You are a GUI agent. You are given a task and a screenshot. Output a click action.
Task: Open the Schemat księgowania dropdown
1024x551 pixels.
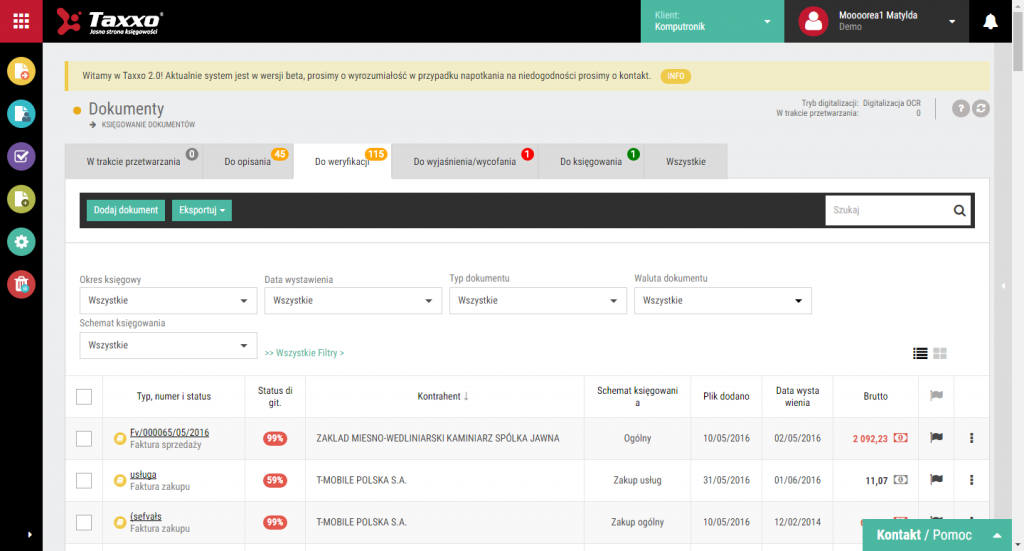click(168, 345)
